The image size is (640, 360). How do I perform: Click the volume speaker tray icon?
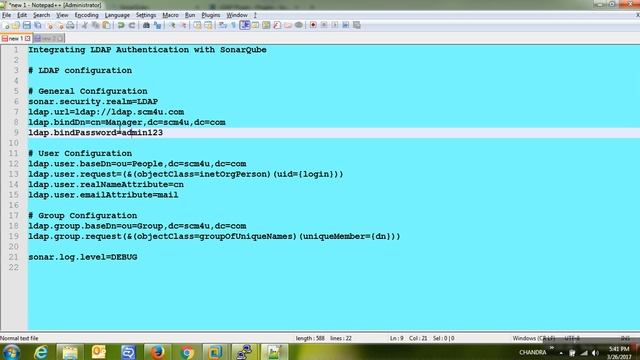click(596, 353)
